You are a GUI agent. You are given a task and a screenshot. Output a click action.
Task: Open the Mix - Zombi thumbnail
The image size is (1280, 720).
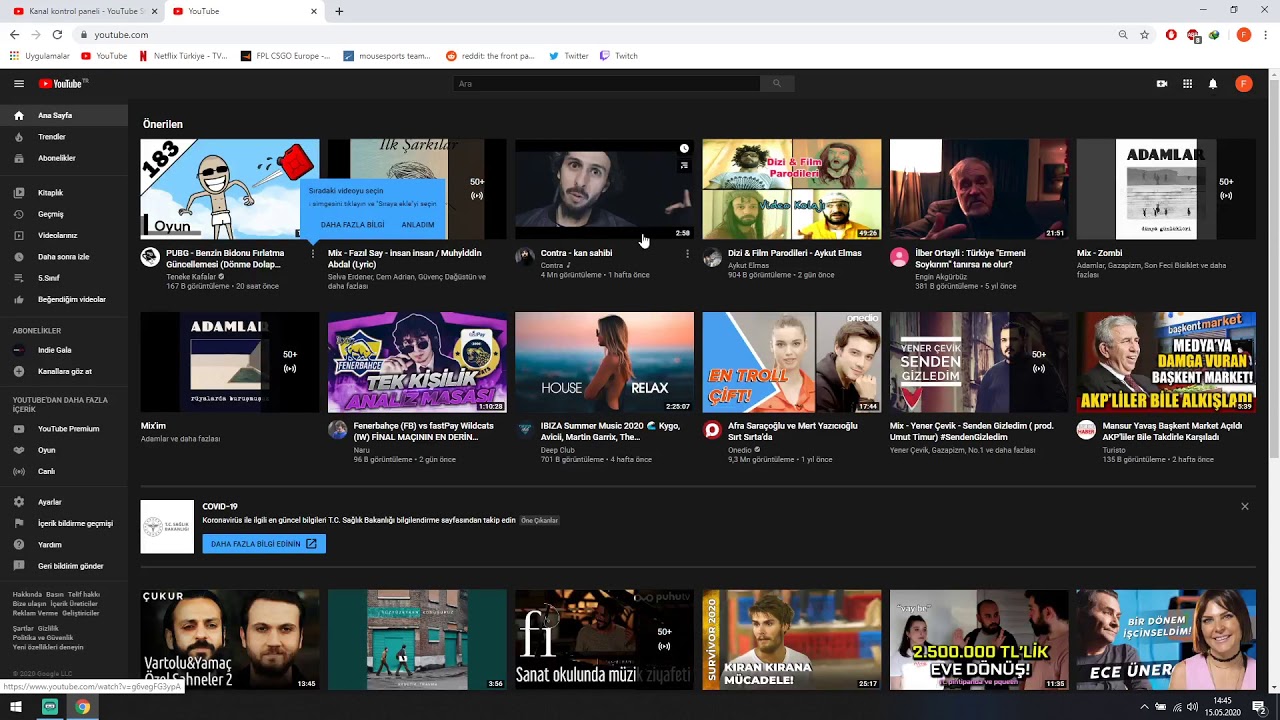[x=1166, y=189]
